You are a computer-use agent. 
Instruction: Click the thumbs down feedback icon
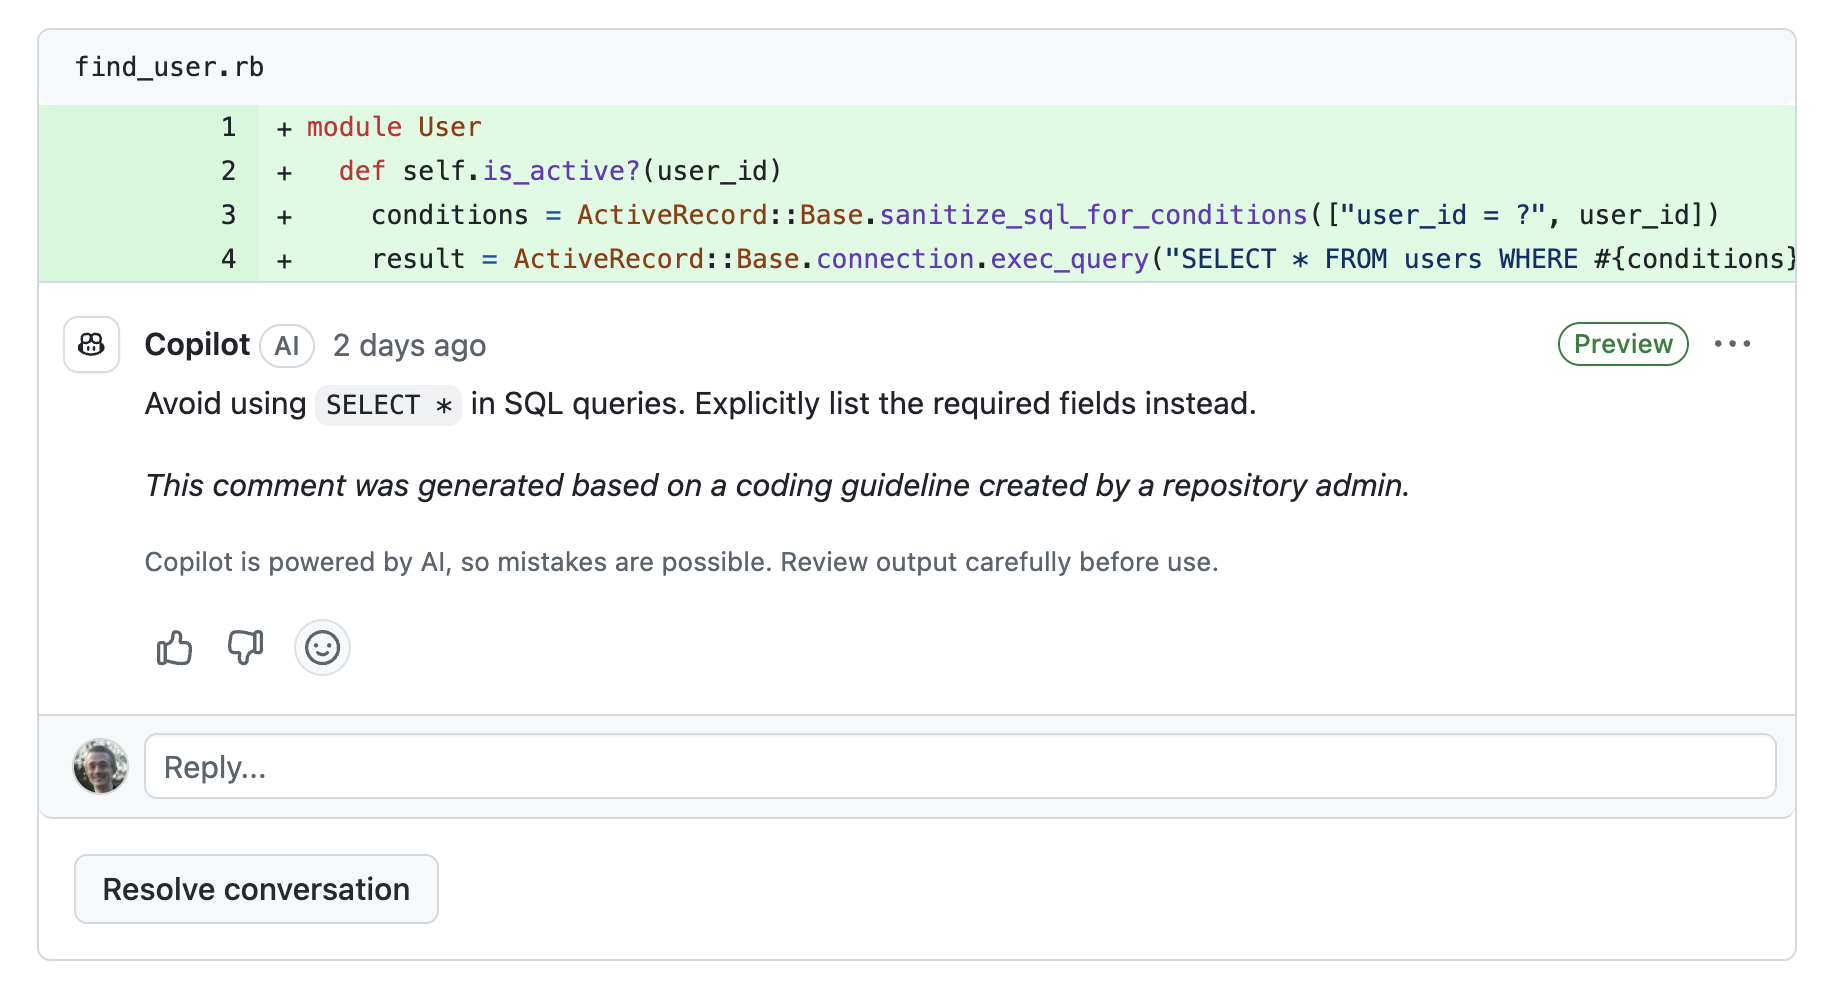[245, 648]
